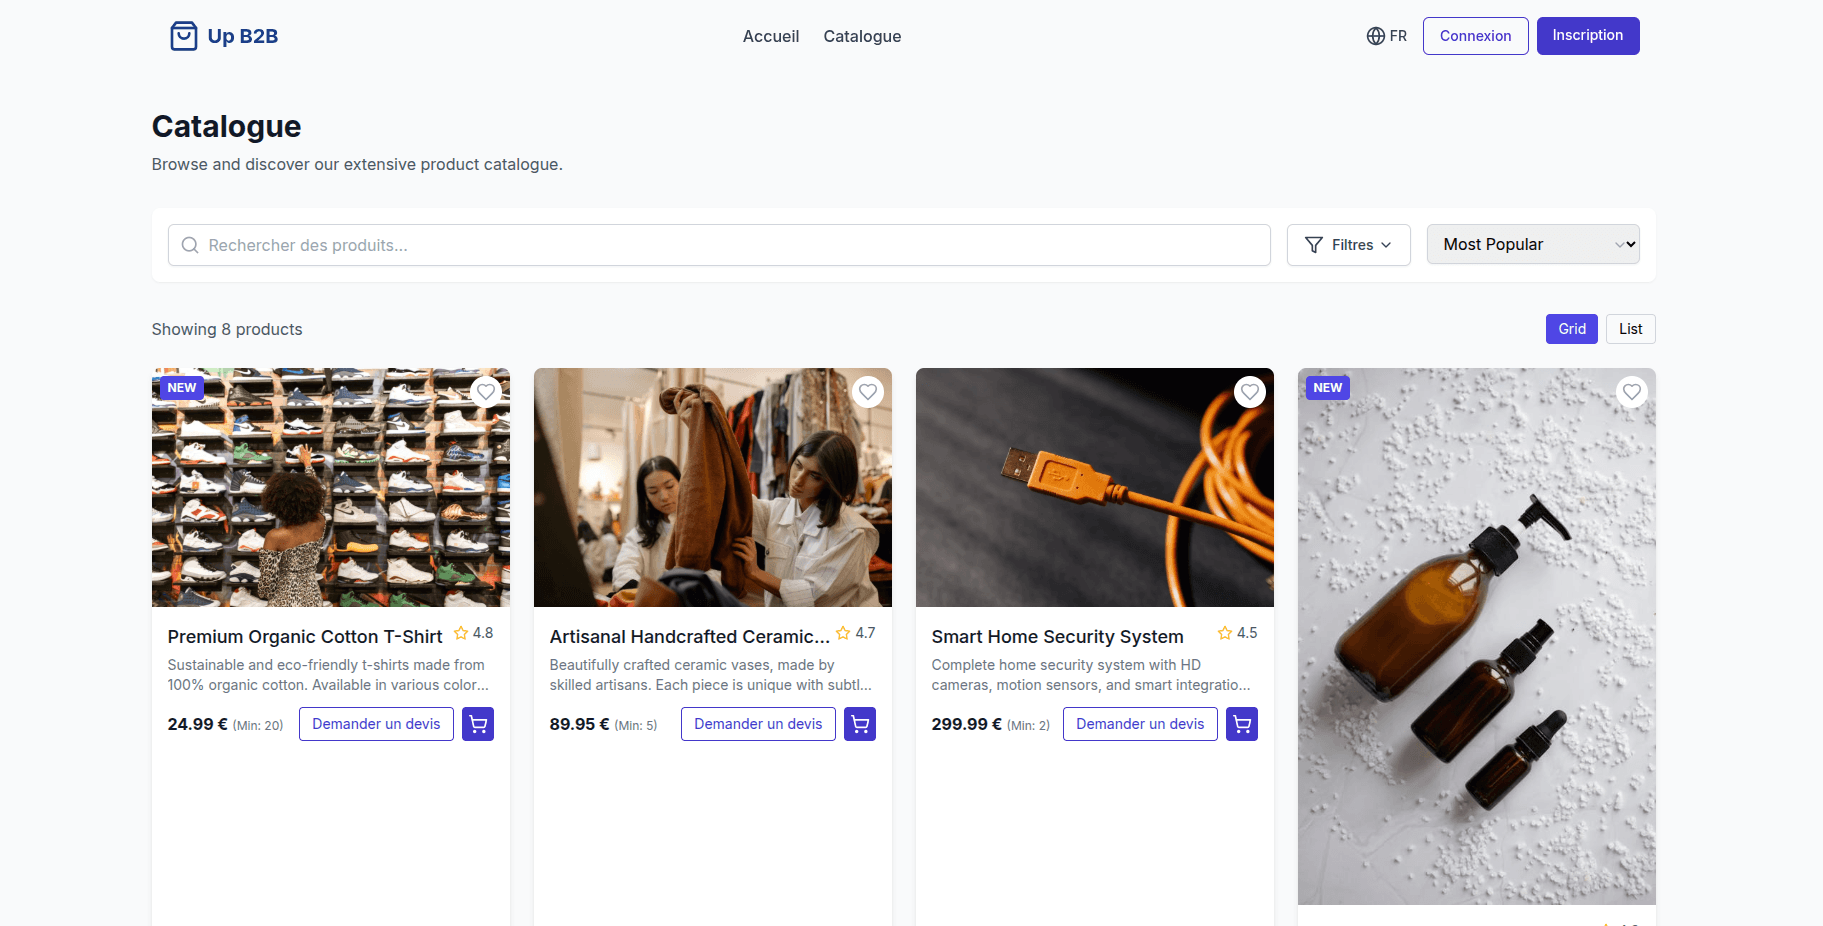Open the amber bottles product image
1823x926 pixels.
tap(1477, 636)
